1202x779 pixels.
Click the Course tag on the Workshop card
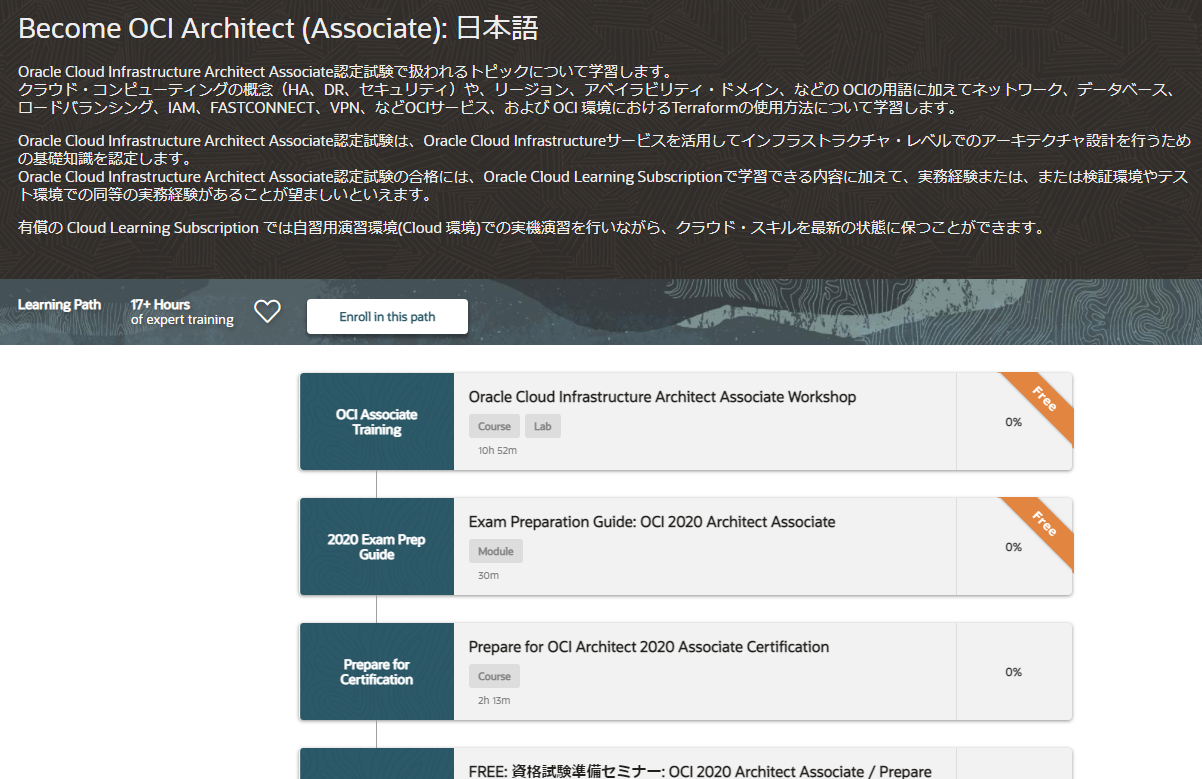coord(494,426)
